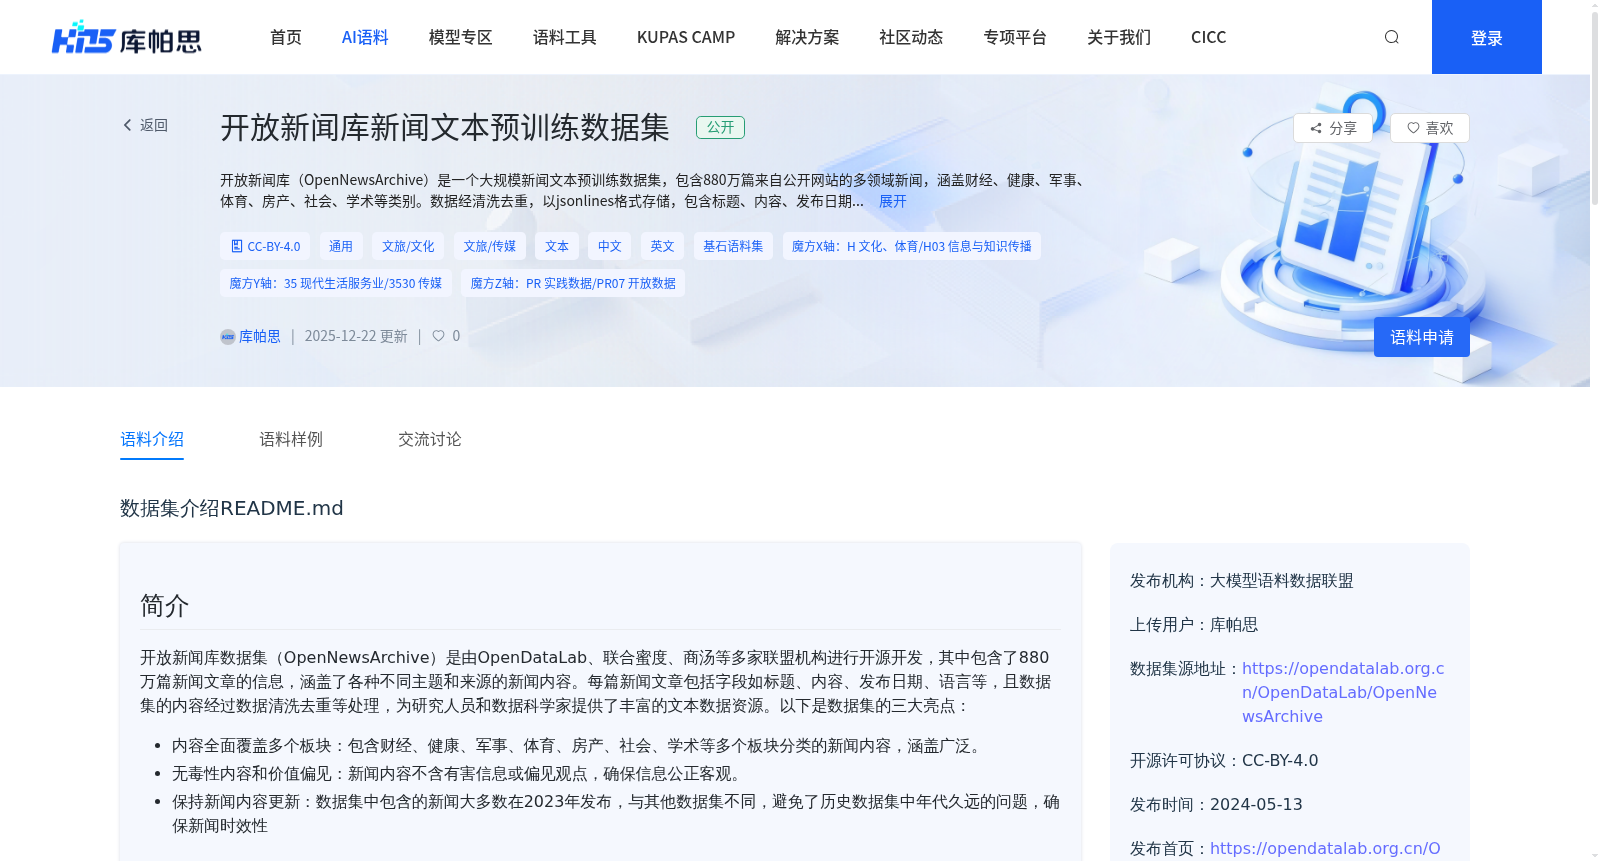Click the 登录 login button
This screenshot has width=1600, height=861.
pos(1487,37)
